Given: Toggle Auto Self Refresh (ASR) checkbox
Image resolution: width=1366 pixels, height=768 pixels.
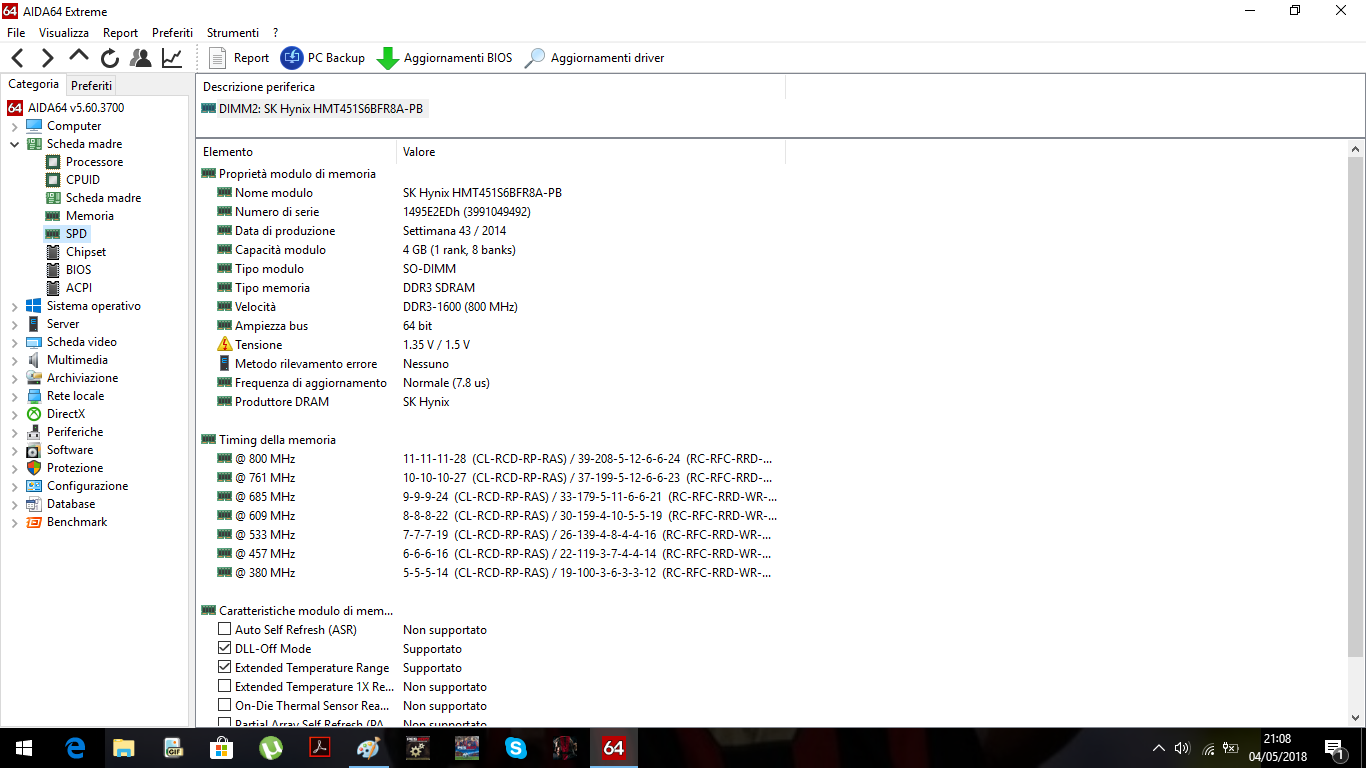Looking at the screenshot, I should point(224,630).
